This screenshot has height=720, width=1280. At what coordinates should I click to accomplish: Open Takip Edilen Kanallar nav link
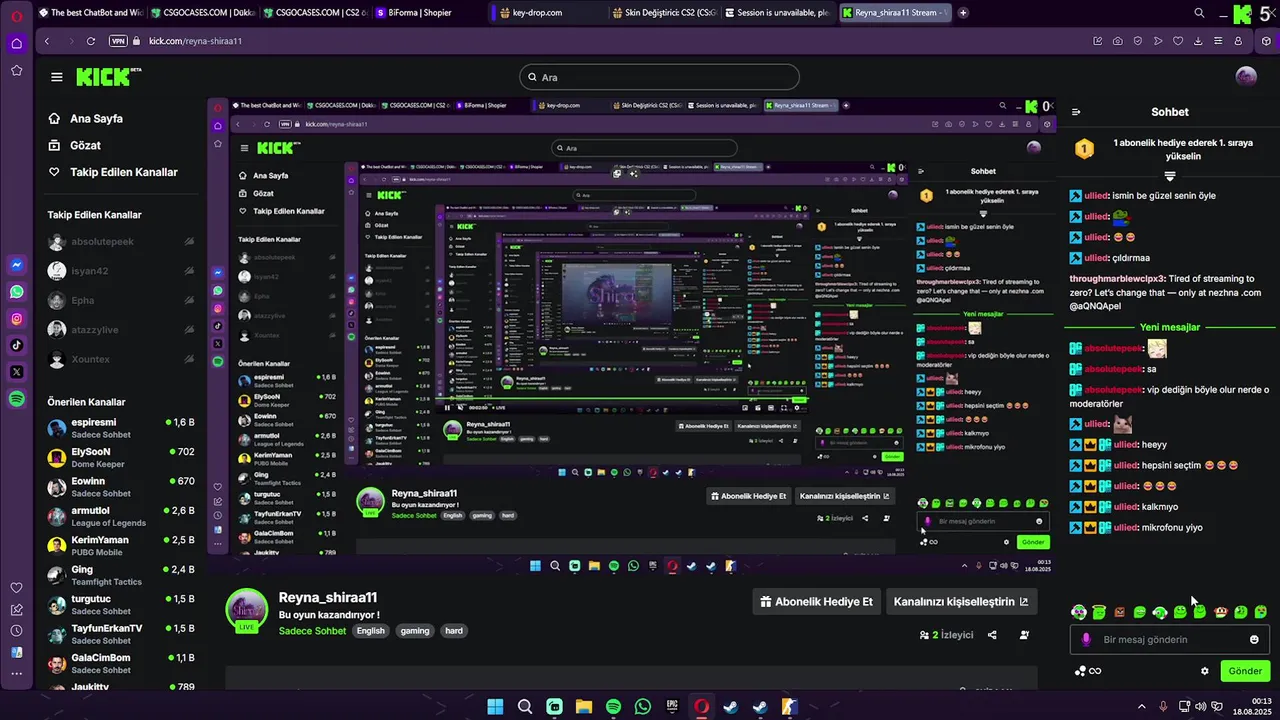pyautogui.click(x=113, y=172)
